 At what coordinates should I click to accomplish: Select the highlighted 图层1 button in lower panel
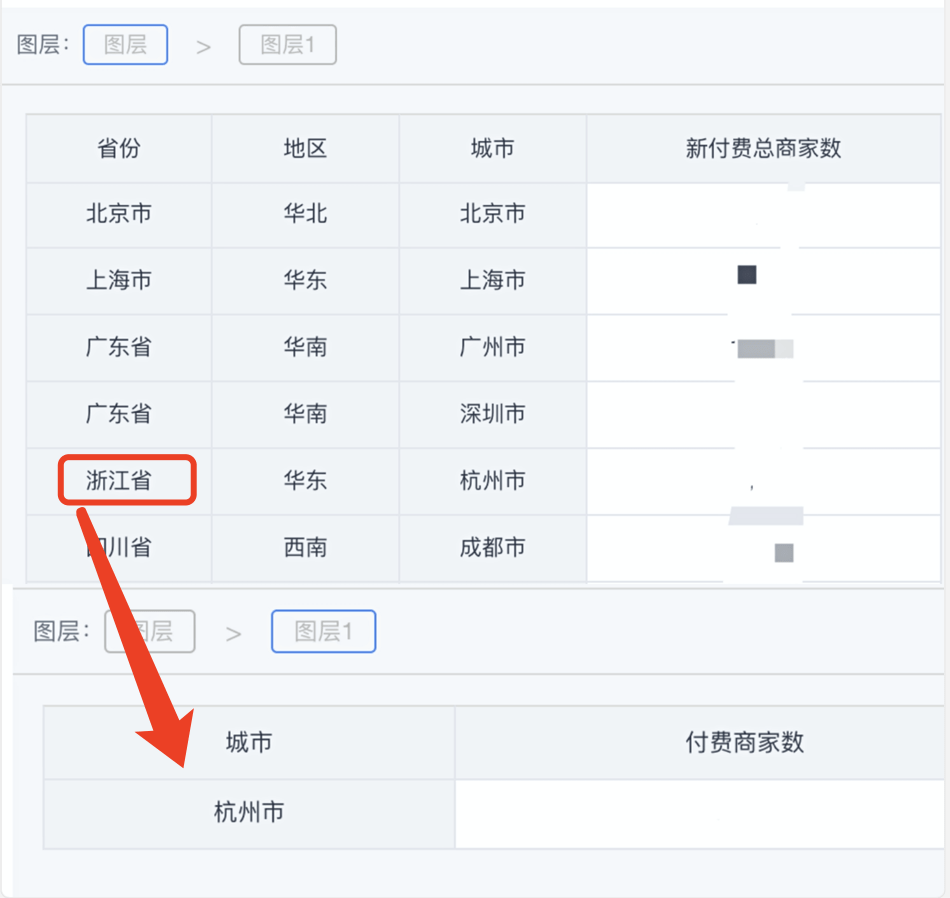324,631
